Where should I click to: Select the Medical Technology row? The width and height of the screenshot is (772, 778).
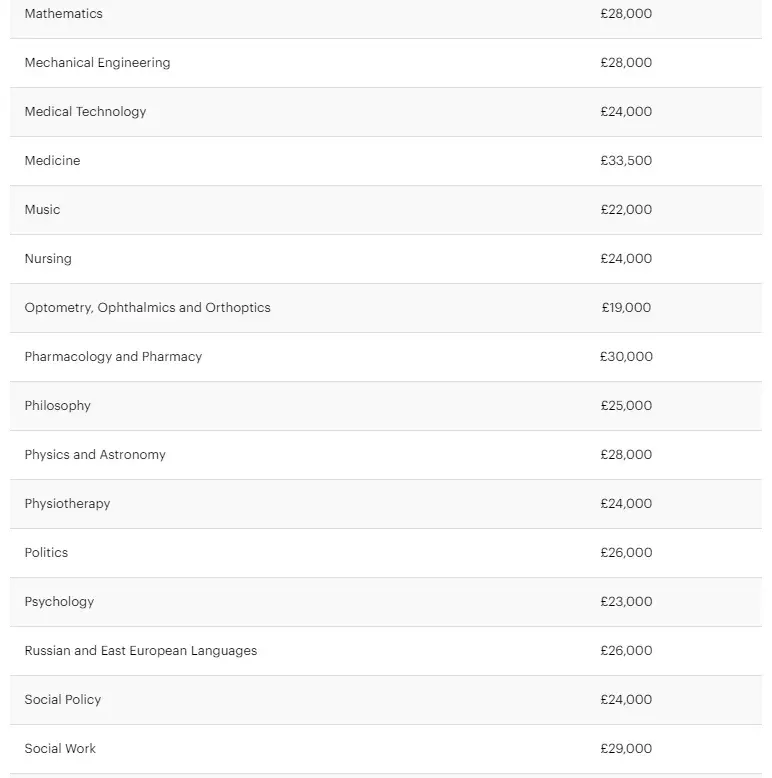pyautogui.click(x=386, y=112)
